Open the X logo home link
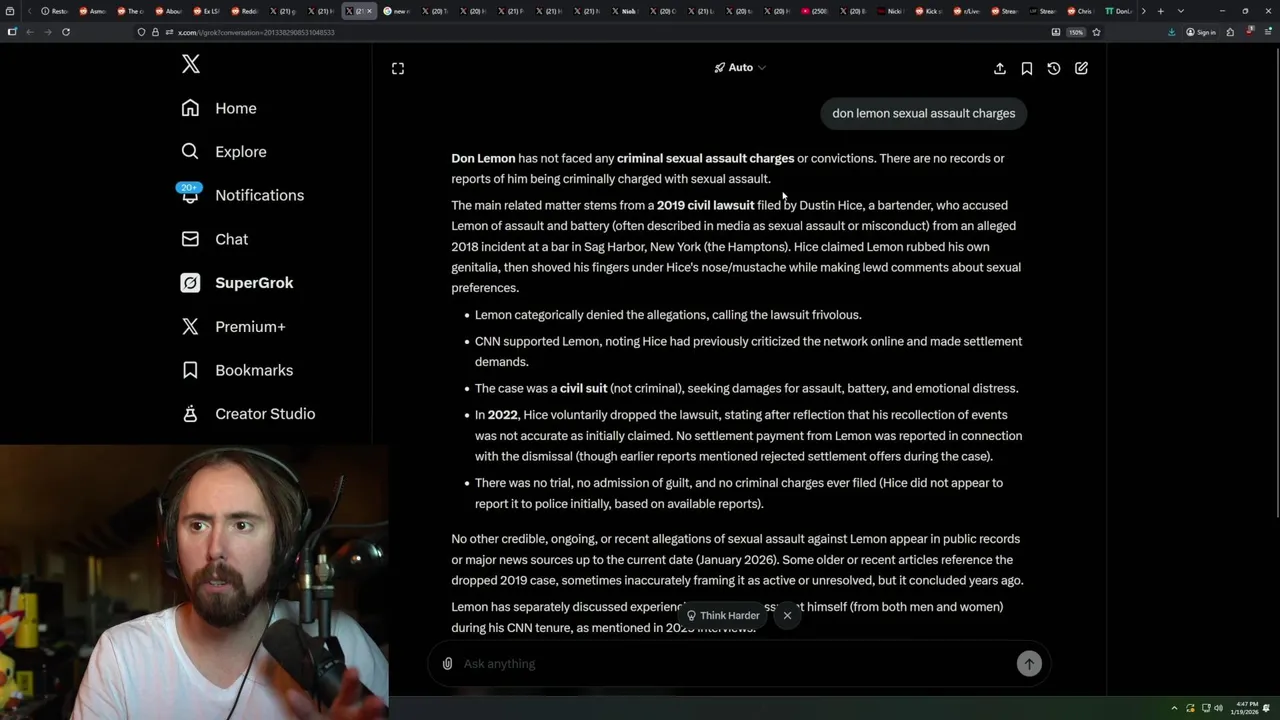The width and height of the screenshot is (1280, 720). (x=191, y=65)
